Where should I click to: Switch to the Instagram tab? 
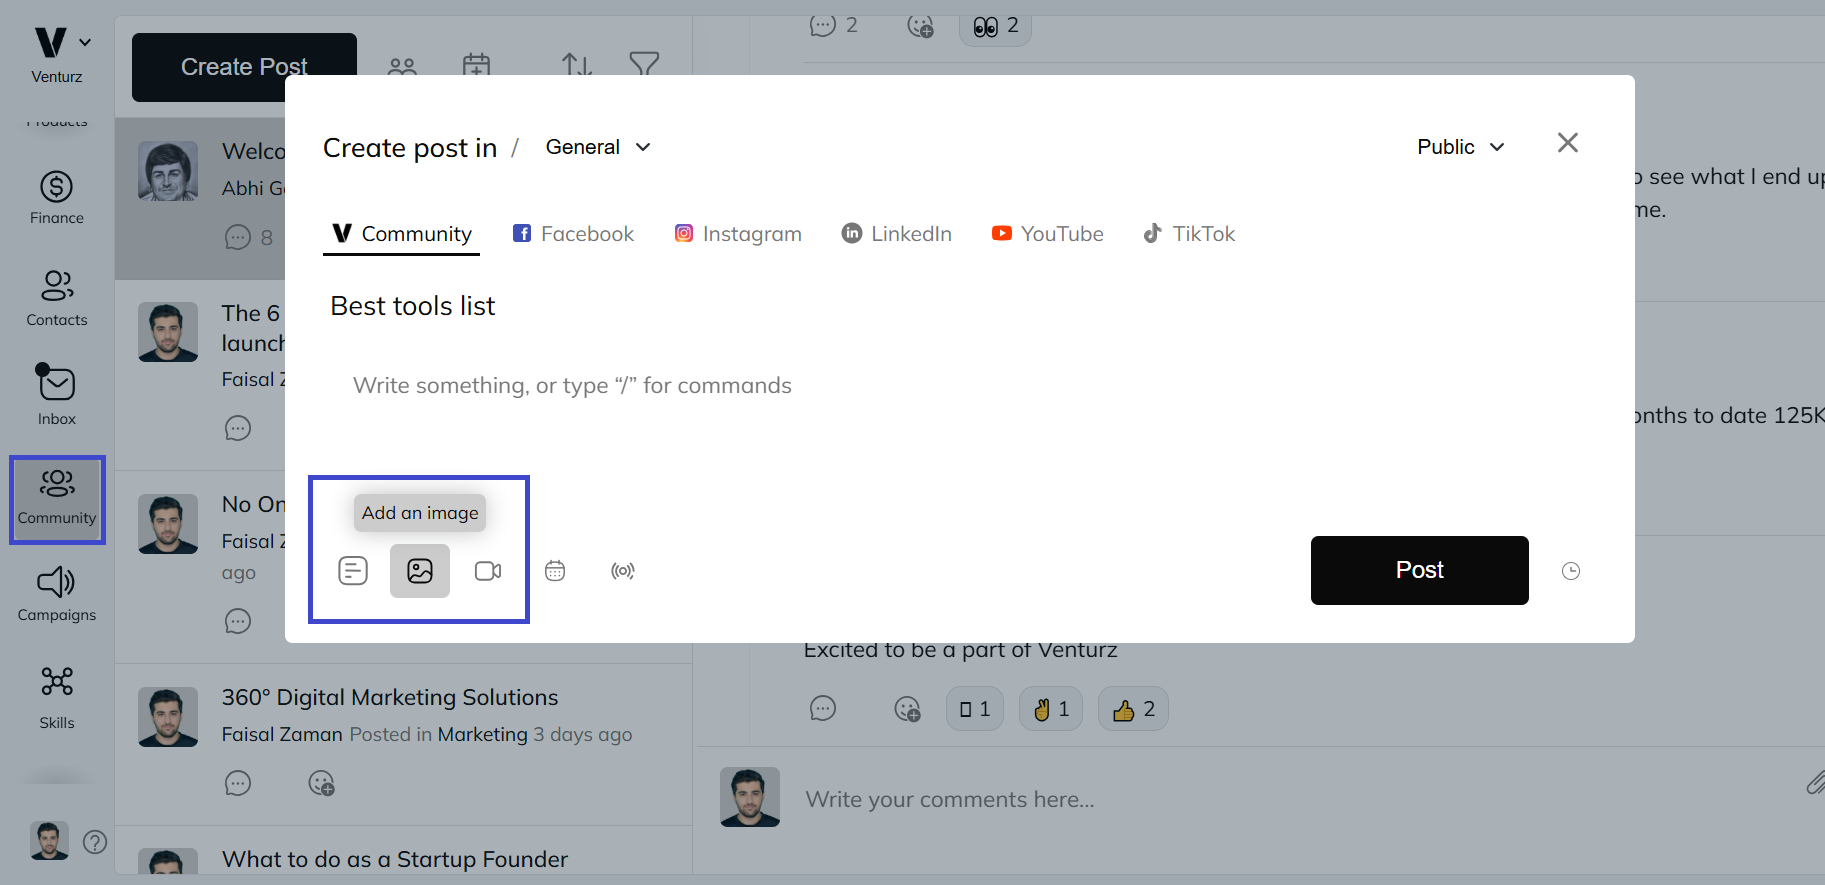tap(738, 234)
